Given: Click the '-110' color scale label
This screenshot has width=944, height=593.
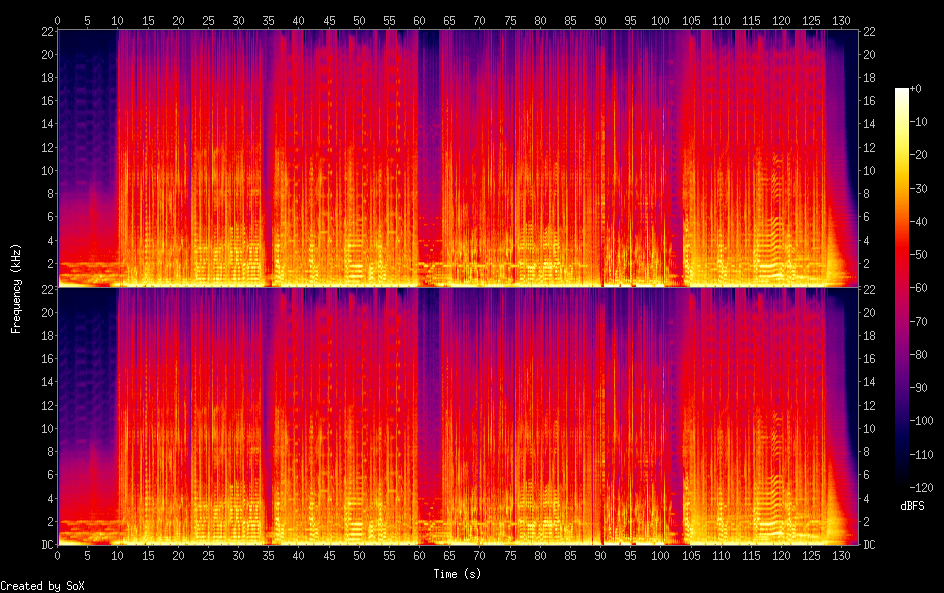Looking at the screenshot, I should [x=921, y=455].
